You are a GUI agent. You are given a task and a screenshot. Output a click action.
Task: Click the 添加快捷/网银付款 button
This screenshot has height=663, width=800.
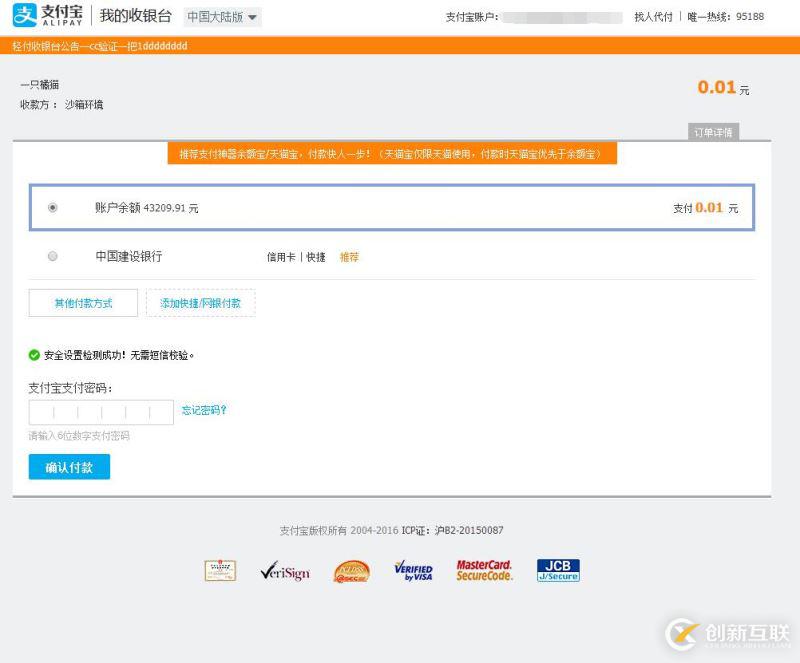(201, 303)
